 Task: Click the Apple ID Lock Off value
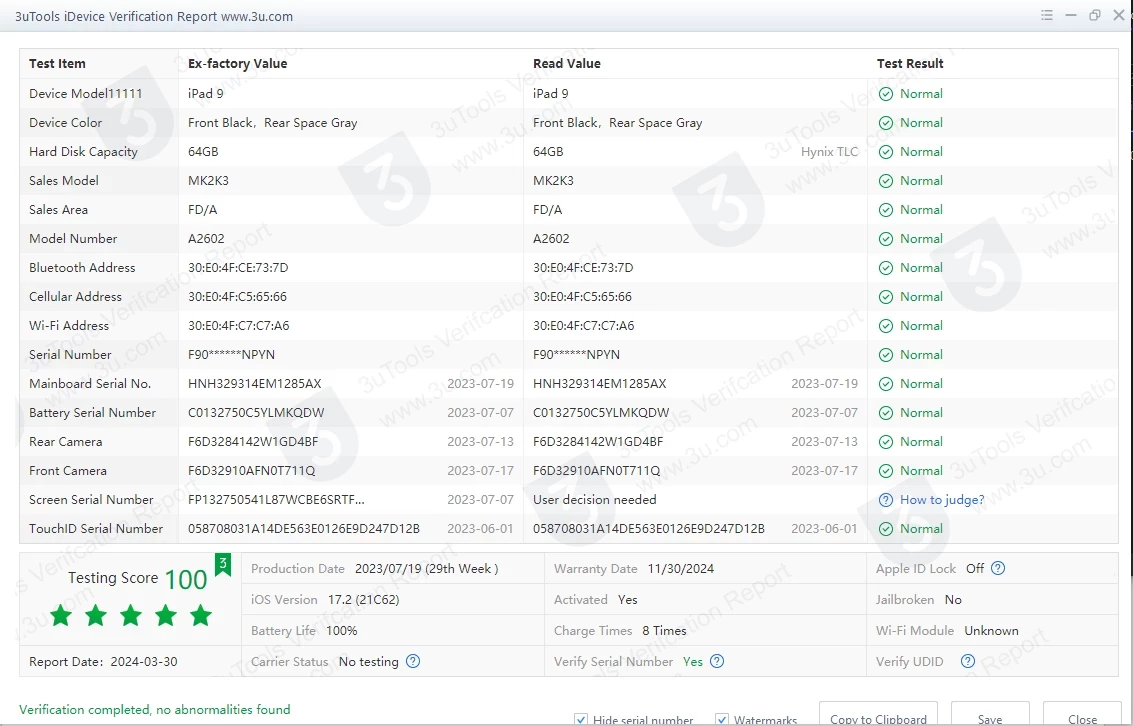pos(975,569)
